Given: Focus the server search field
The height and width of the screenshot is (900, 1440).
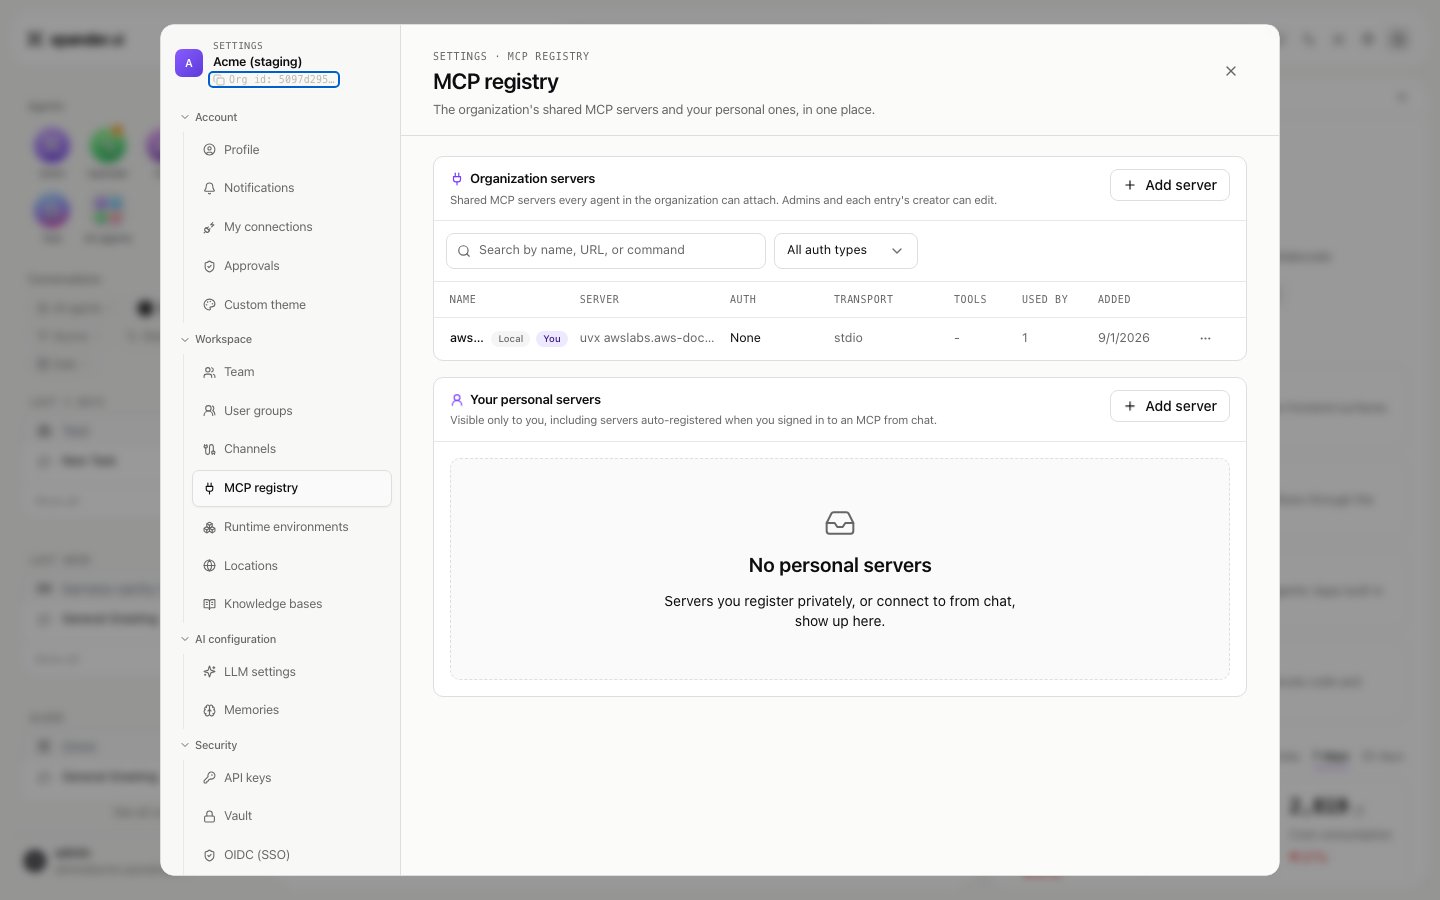Looking at the screenshot, I should pos(606,251).
